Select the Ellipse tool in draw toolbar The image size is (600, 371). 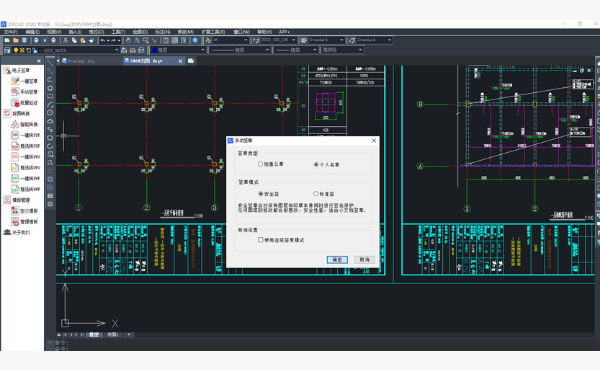tap(50, 138)
